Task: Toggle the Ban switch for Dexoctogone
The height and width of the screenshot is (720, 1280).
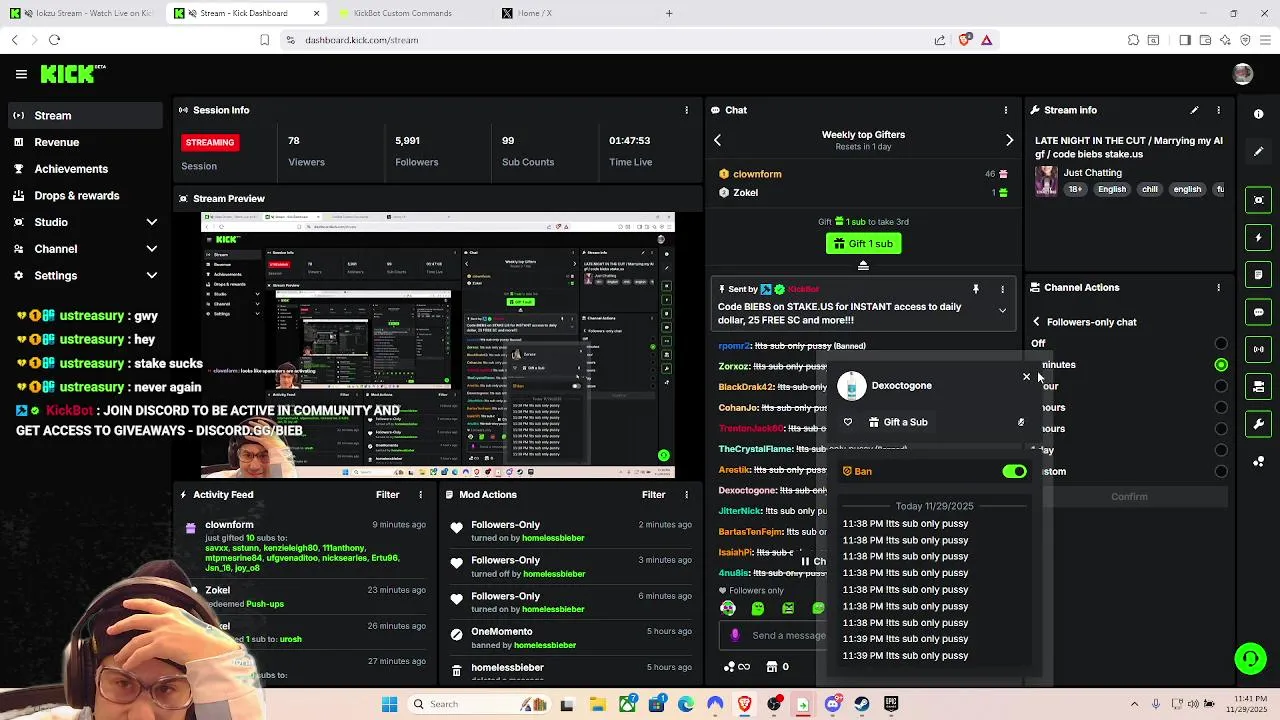Action: [1014, 471]
